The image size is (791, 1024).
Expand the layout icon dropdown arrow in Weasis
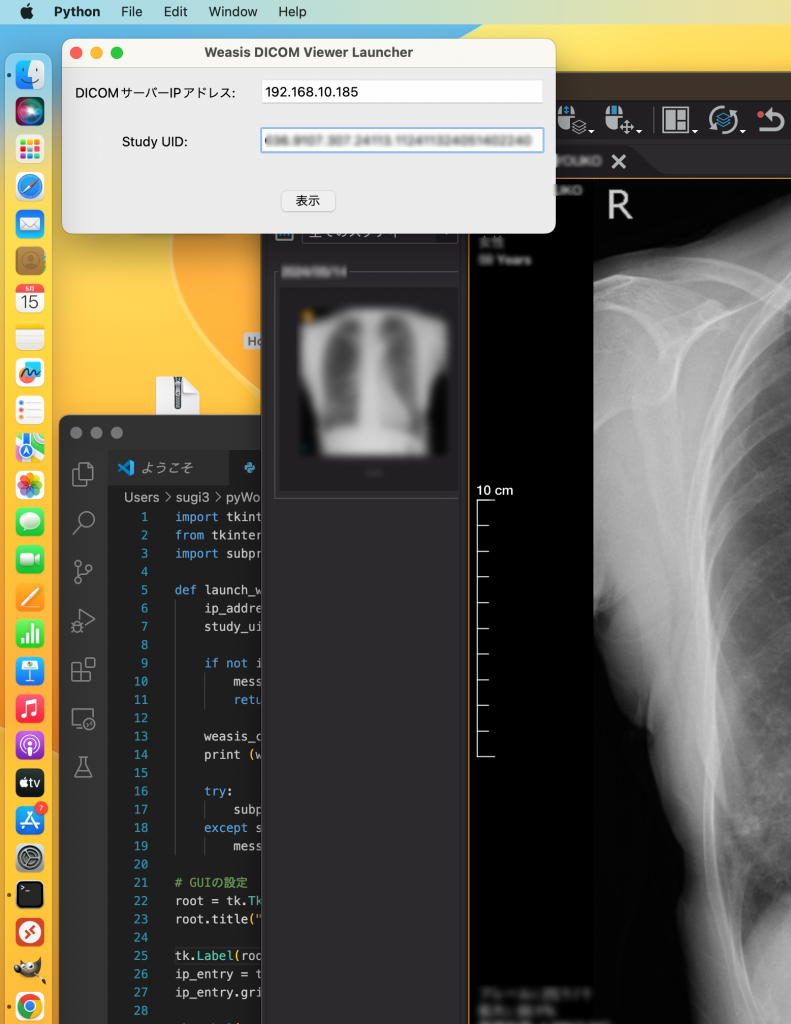[x=695, y=131]
